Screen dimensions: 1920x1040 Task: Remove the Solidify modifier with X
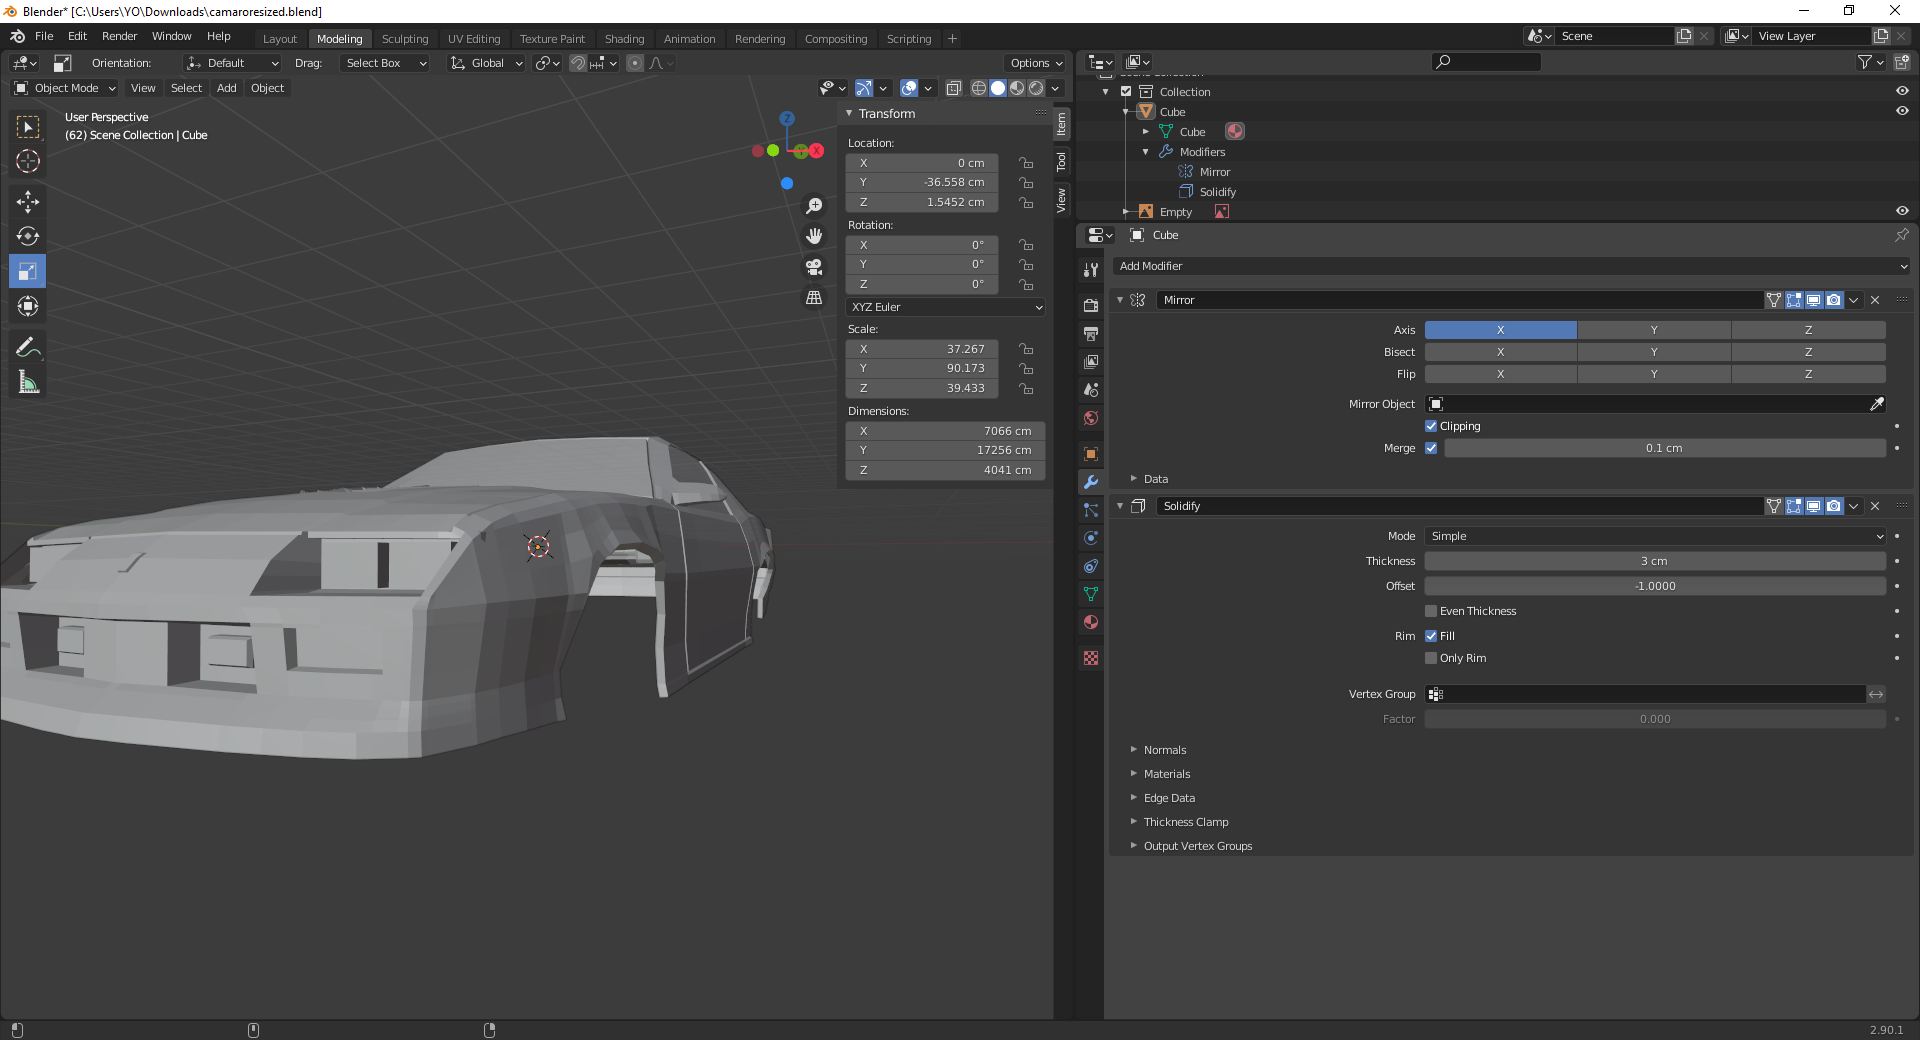(x=1875, y=506)
